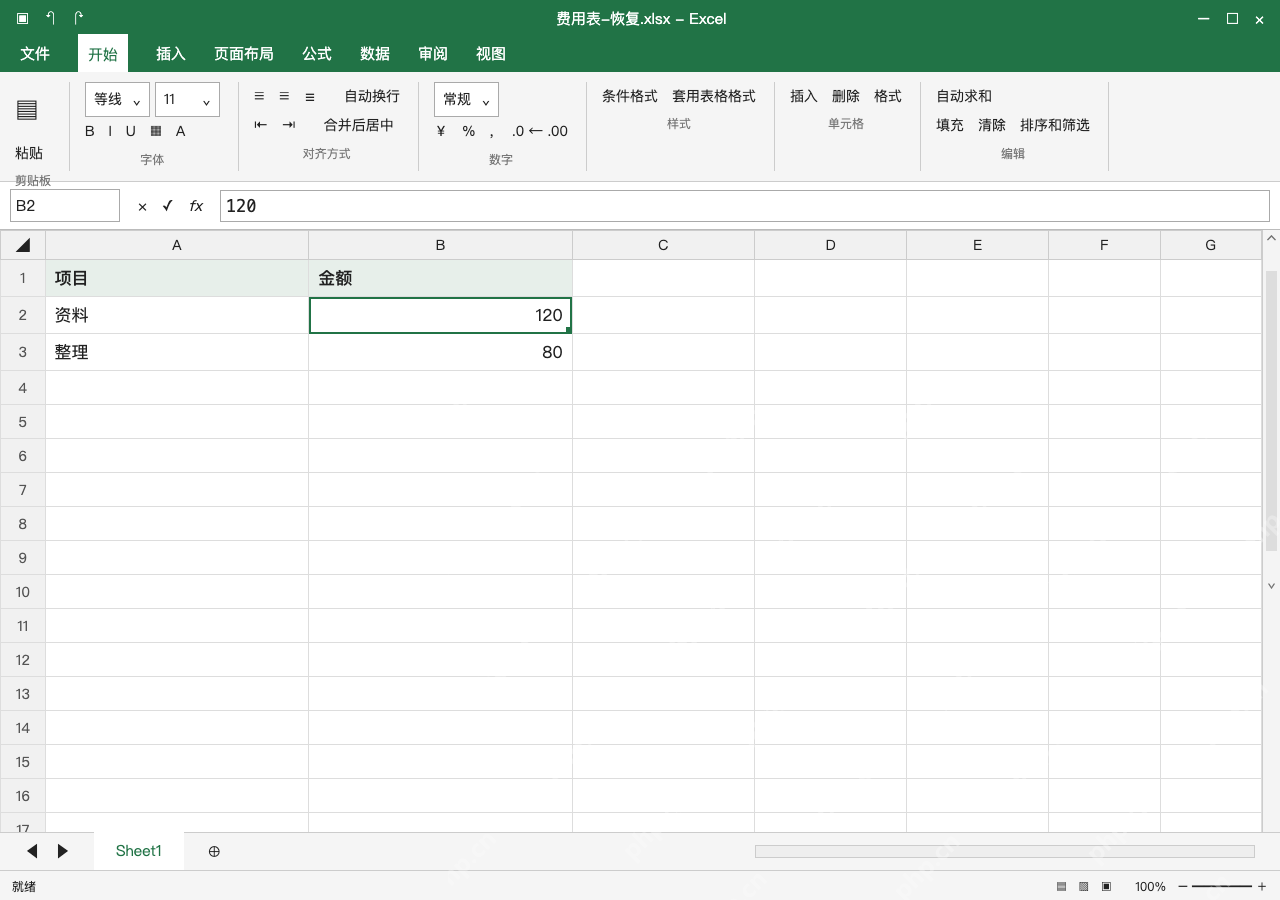
Task: Click the save icon in title bar
Action: 23,18
